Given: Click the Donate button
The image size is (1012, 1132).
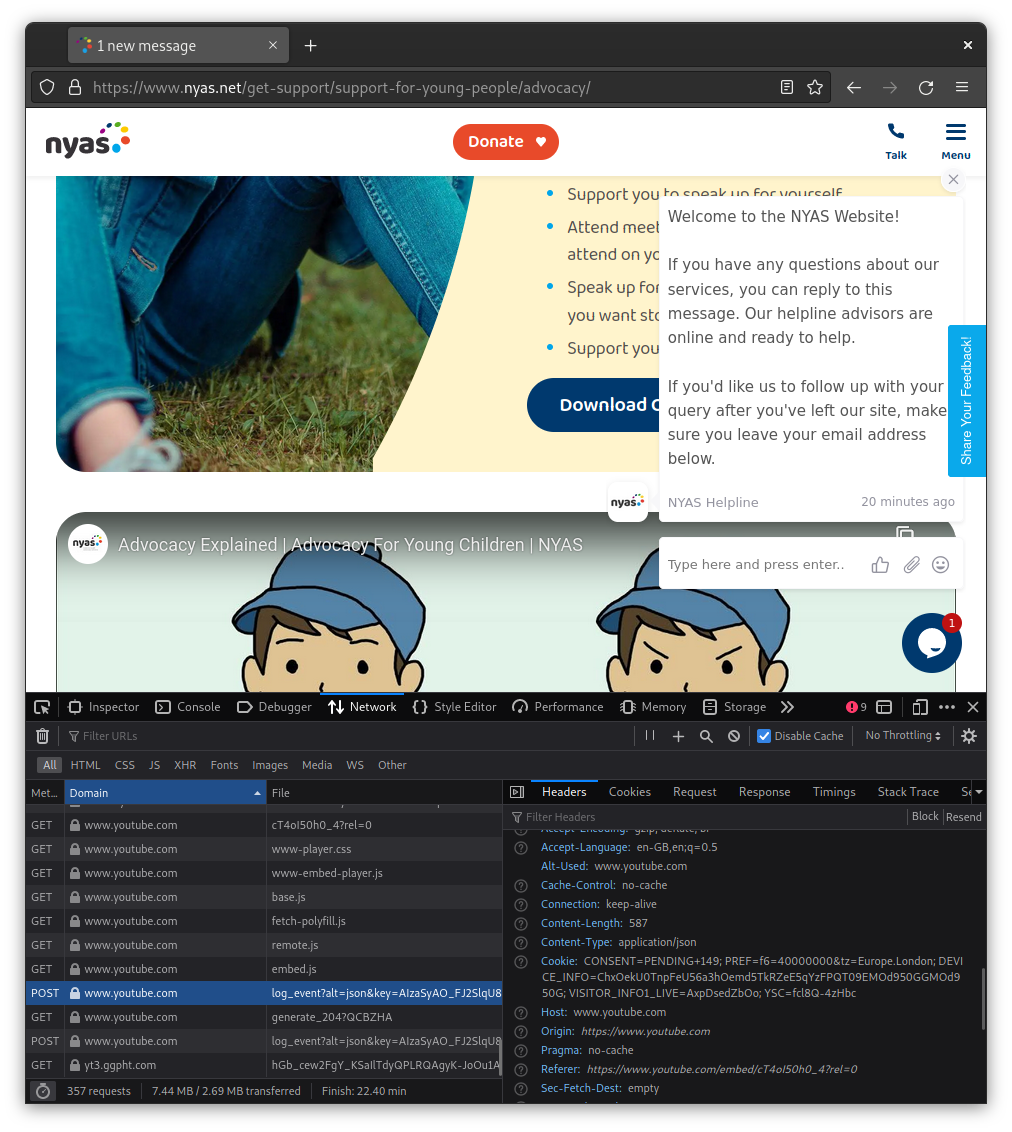Looking at the screenshot, I should [x=505, y=142].
